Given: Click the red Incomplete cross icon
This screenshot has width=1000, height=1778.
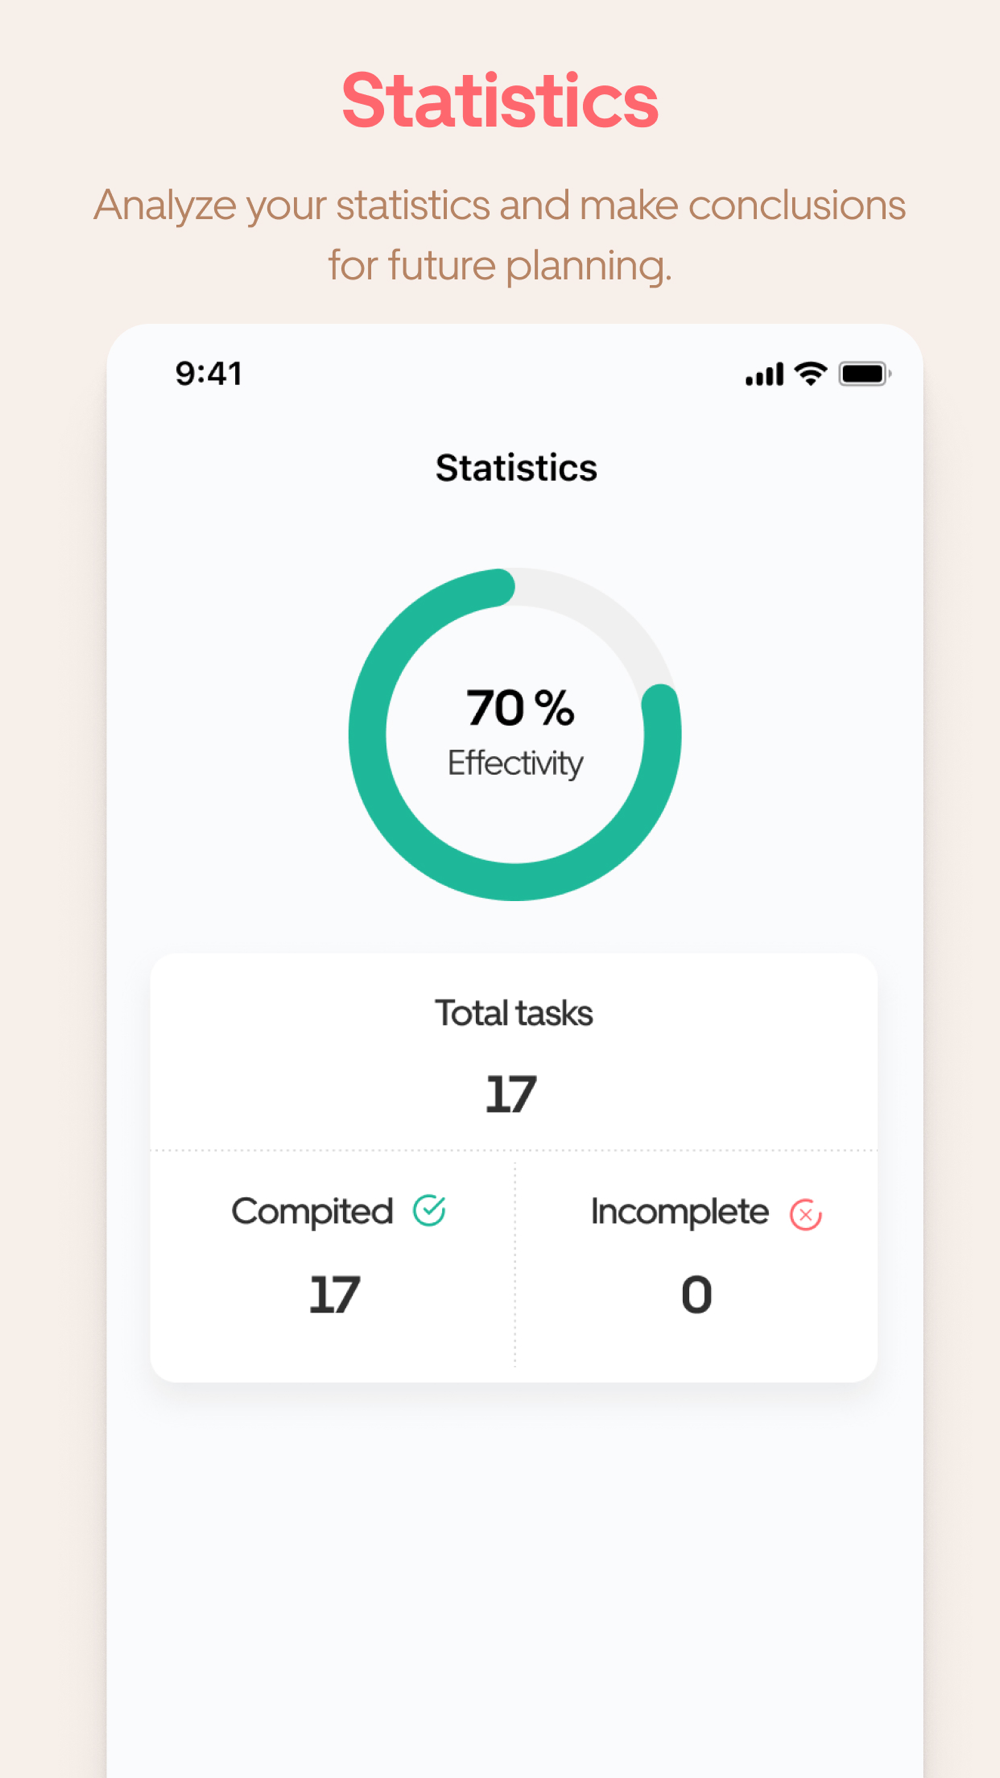Looking at the screenshot, I should pyautogui.click(x=806, y=1215).
